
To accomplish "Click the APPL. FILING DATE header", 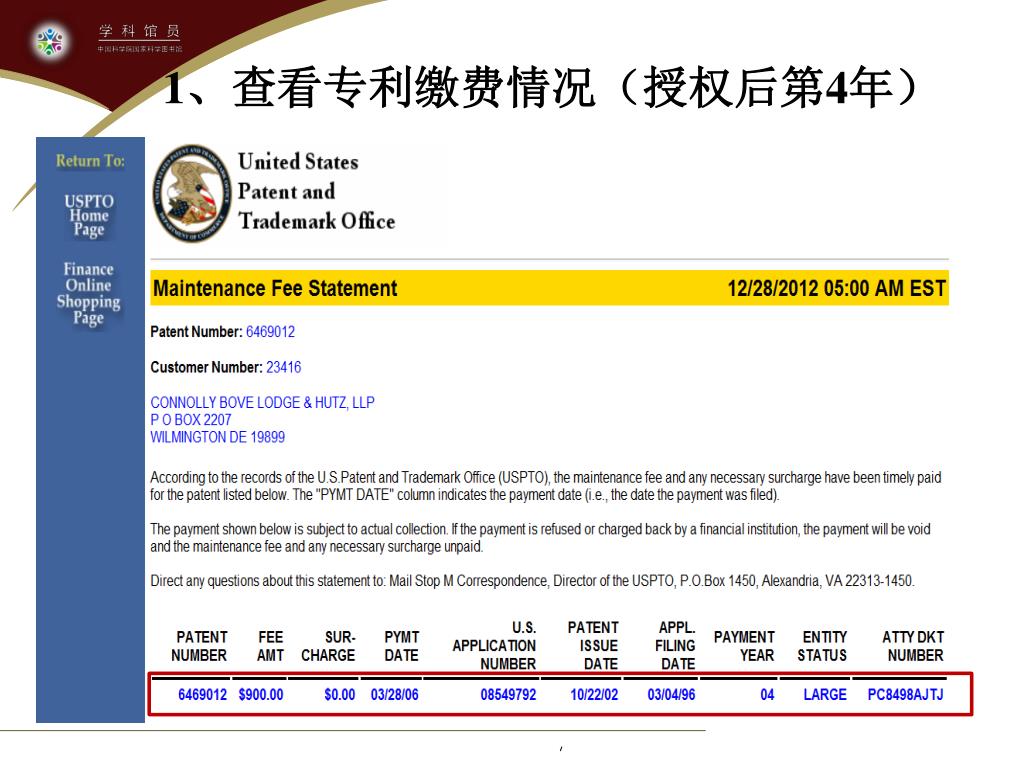I will coord(675,645).
